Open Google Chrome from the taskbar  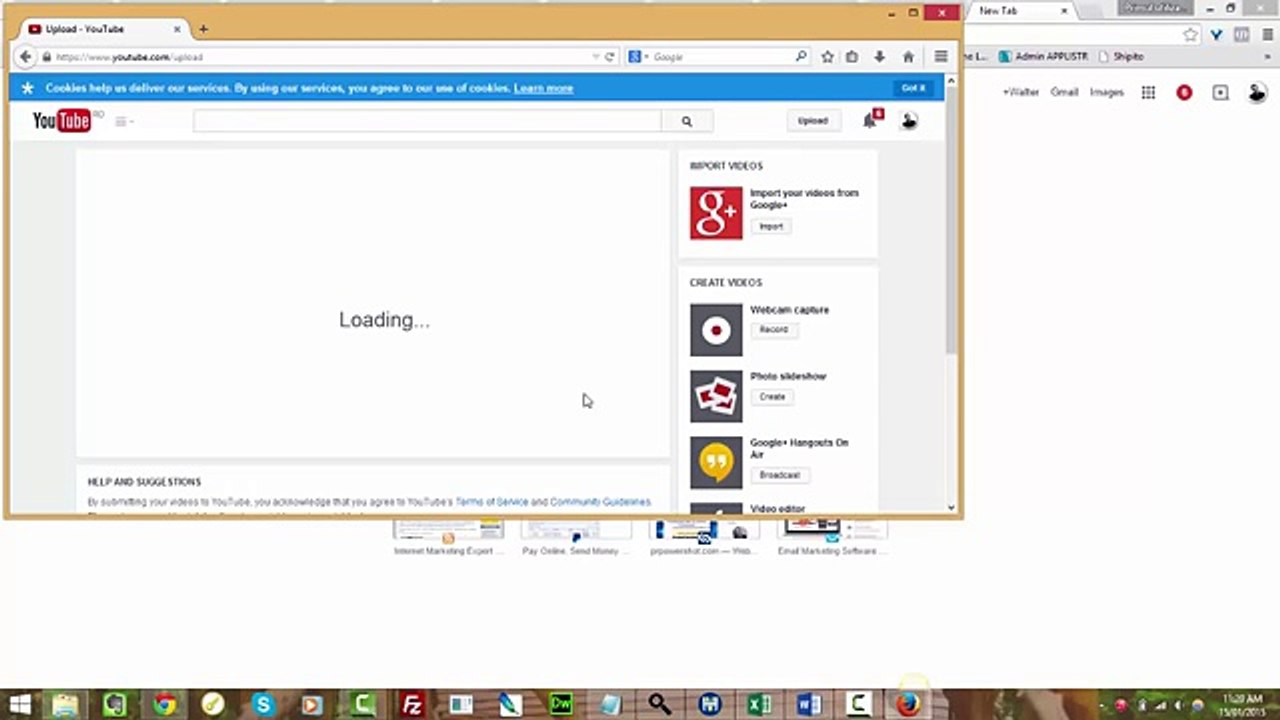click(164, 705)
